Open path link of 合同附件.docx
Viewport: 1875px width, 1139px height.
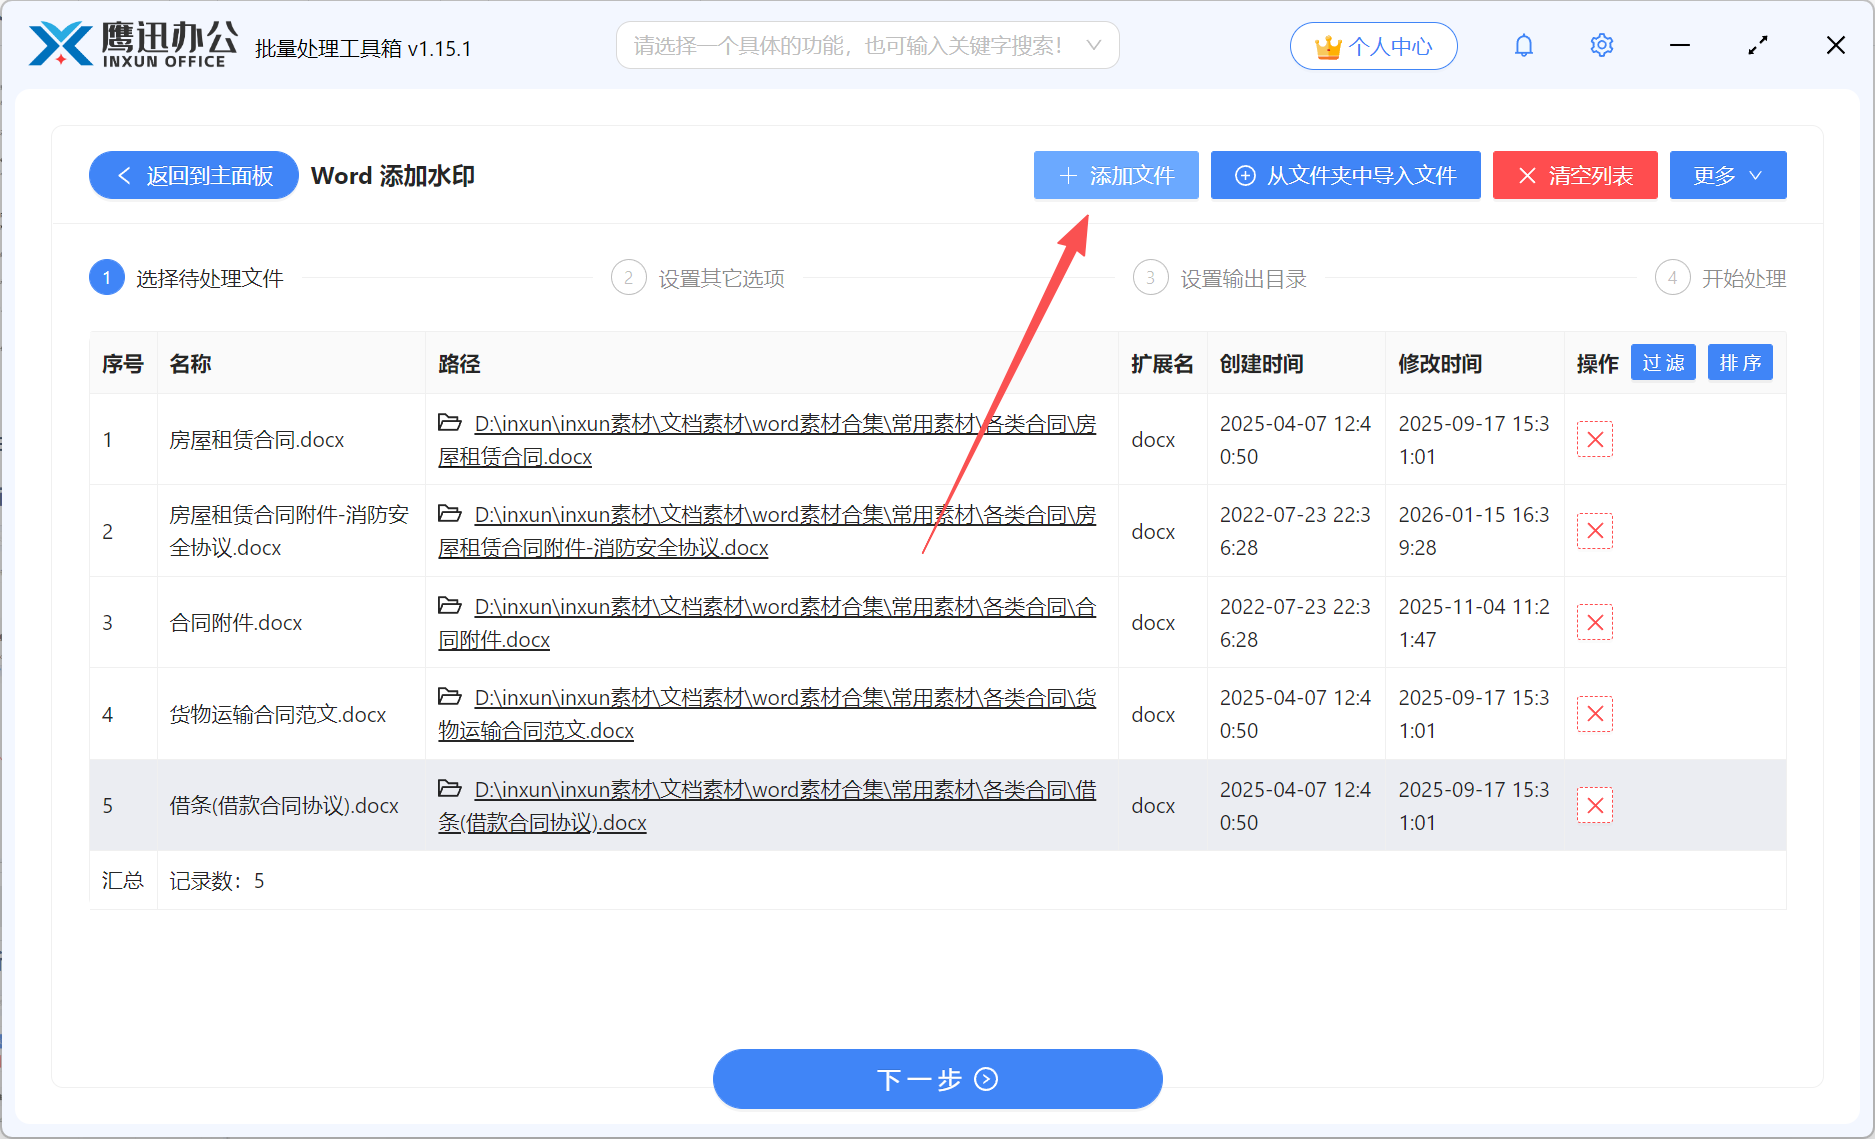click(767, 623)
